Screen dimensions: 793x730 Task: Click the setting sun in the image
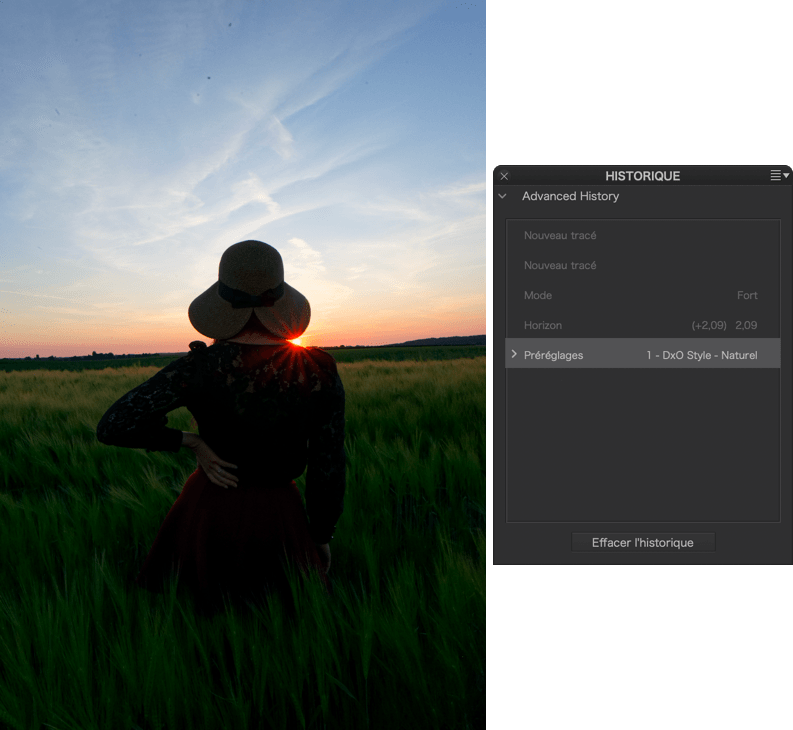pos(297,342)
